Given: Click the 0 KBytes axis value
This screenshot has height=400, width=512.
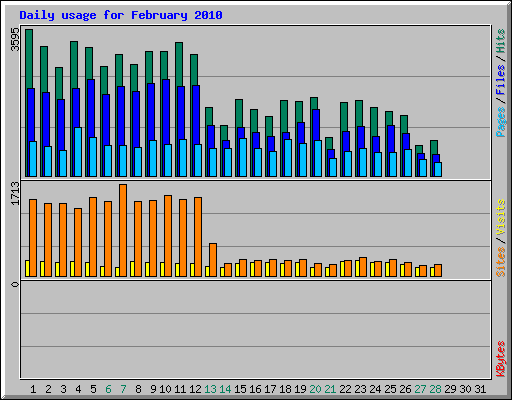Looking at the screenshot, I should click(15, 284).
